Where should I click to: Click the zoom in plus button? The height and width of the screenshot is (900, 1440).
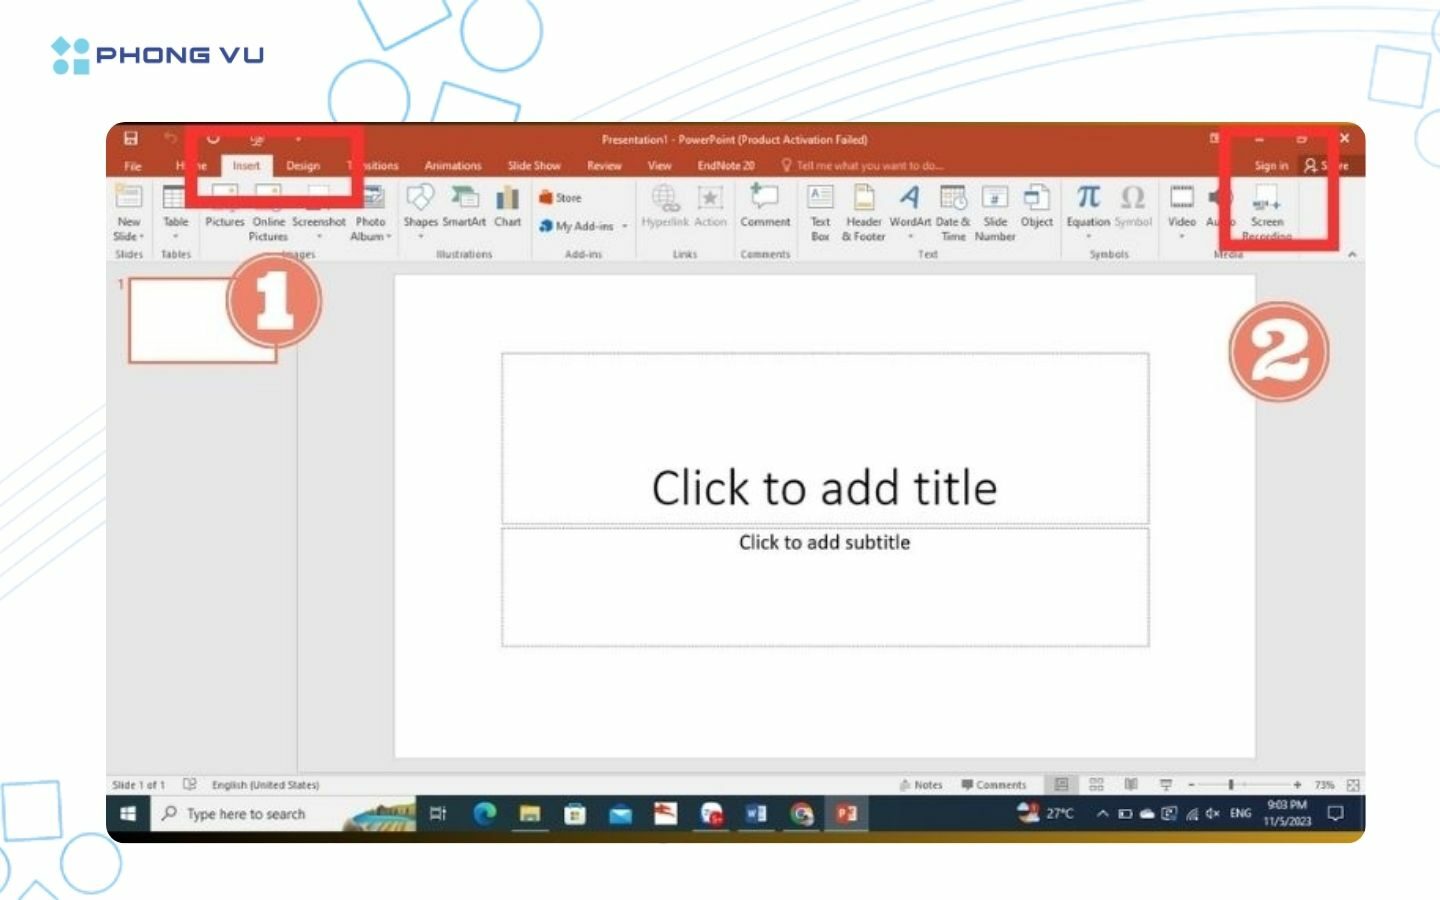pyautogui.click(x=1297, y=785)
